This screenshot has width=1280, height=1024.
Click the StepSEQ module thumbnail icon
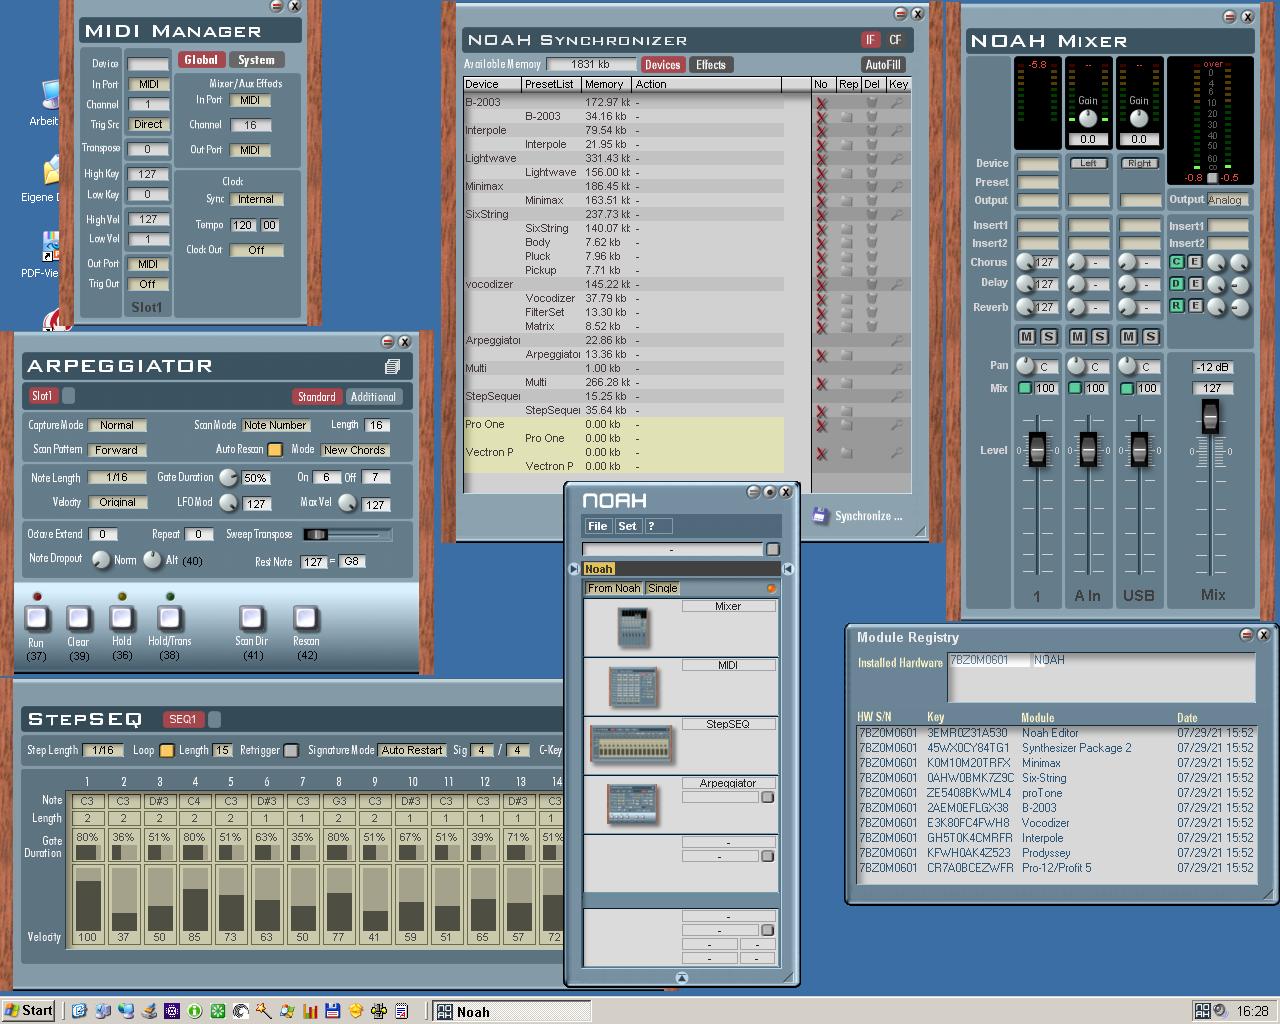[631, 745]
